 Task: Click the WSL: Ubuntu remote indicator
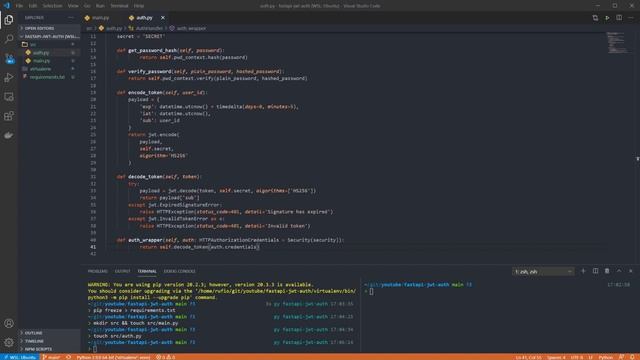click(19, 357)
